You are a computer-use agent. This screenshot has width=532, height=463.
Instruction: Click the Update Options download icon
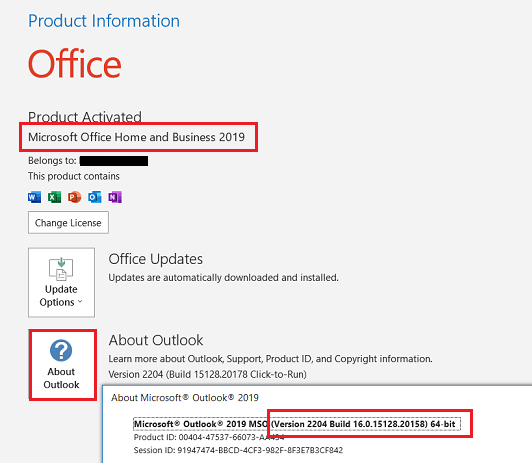61,269
